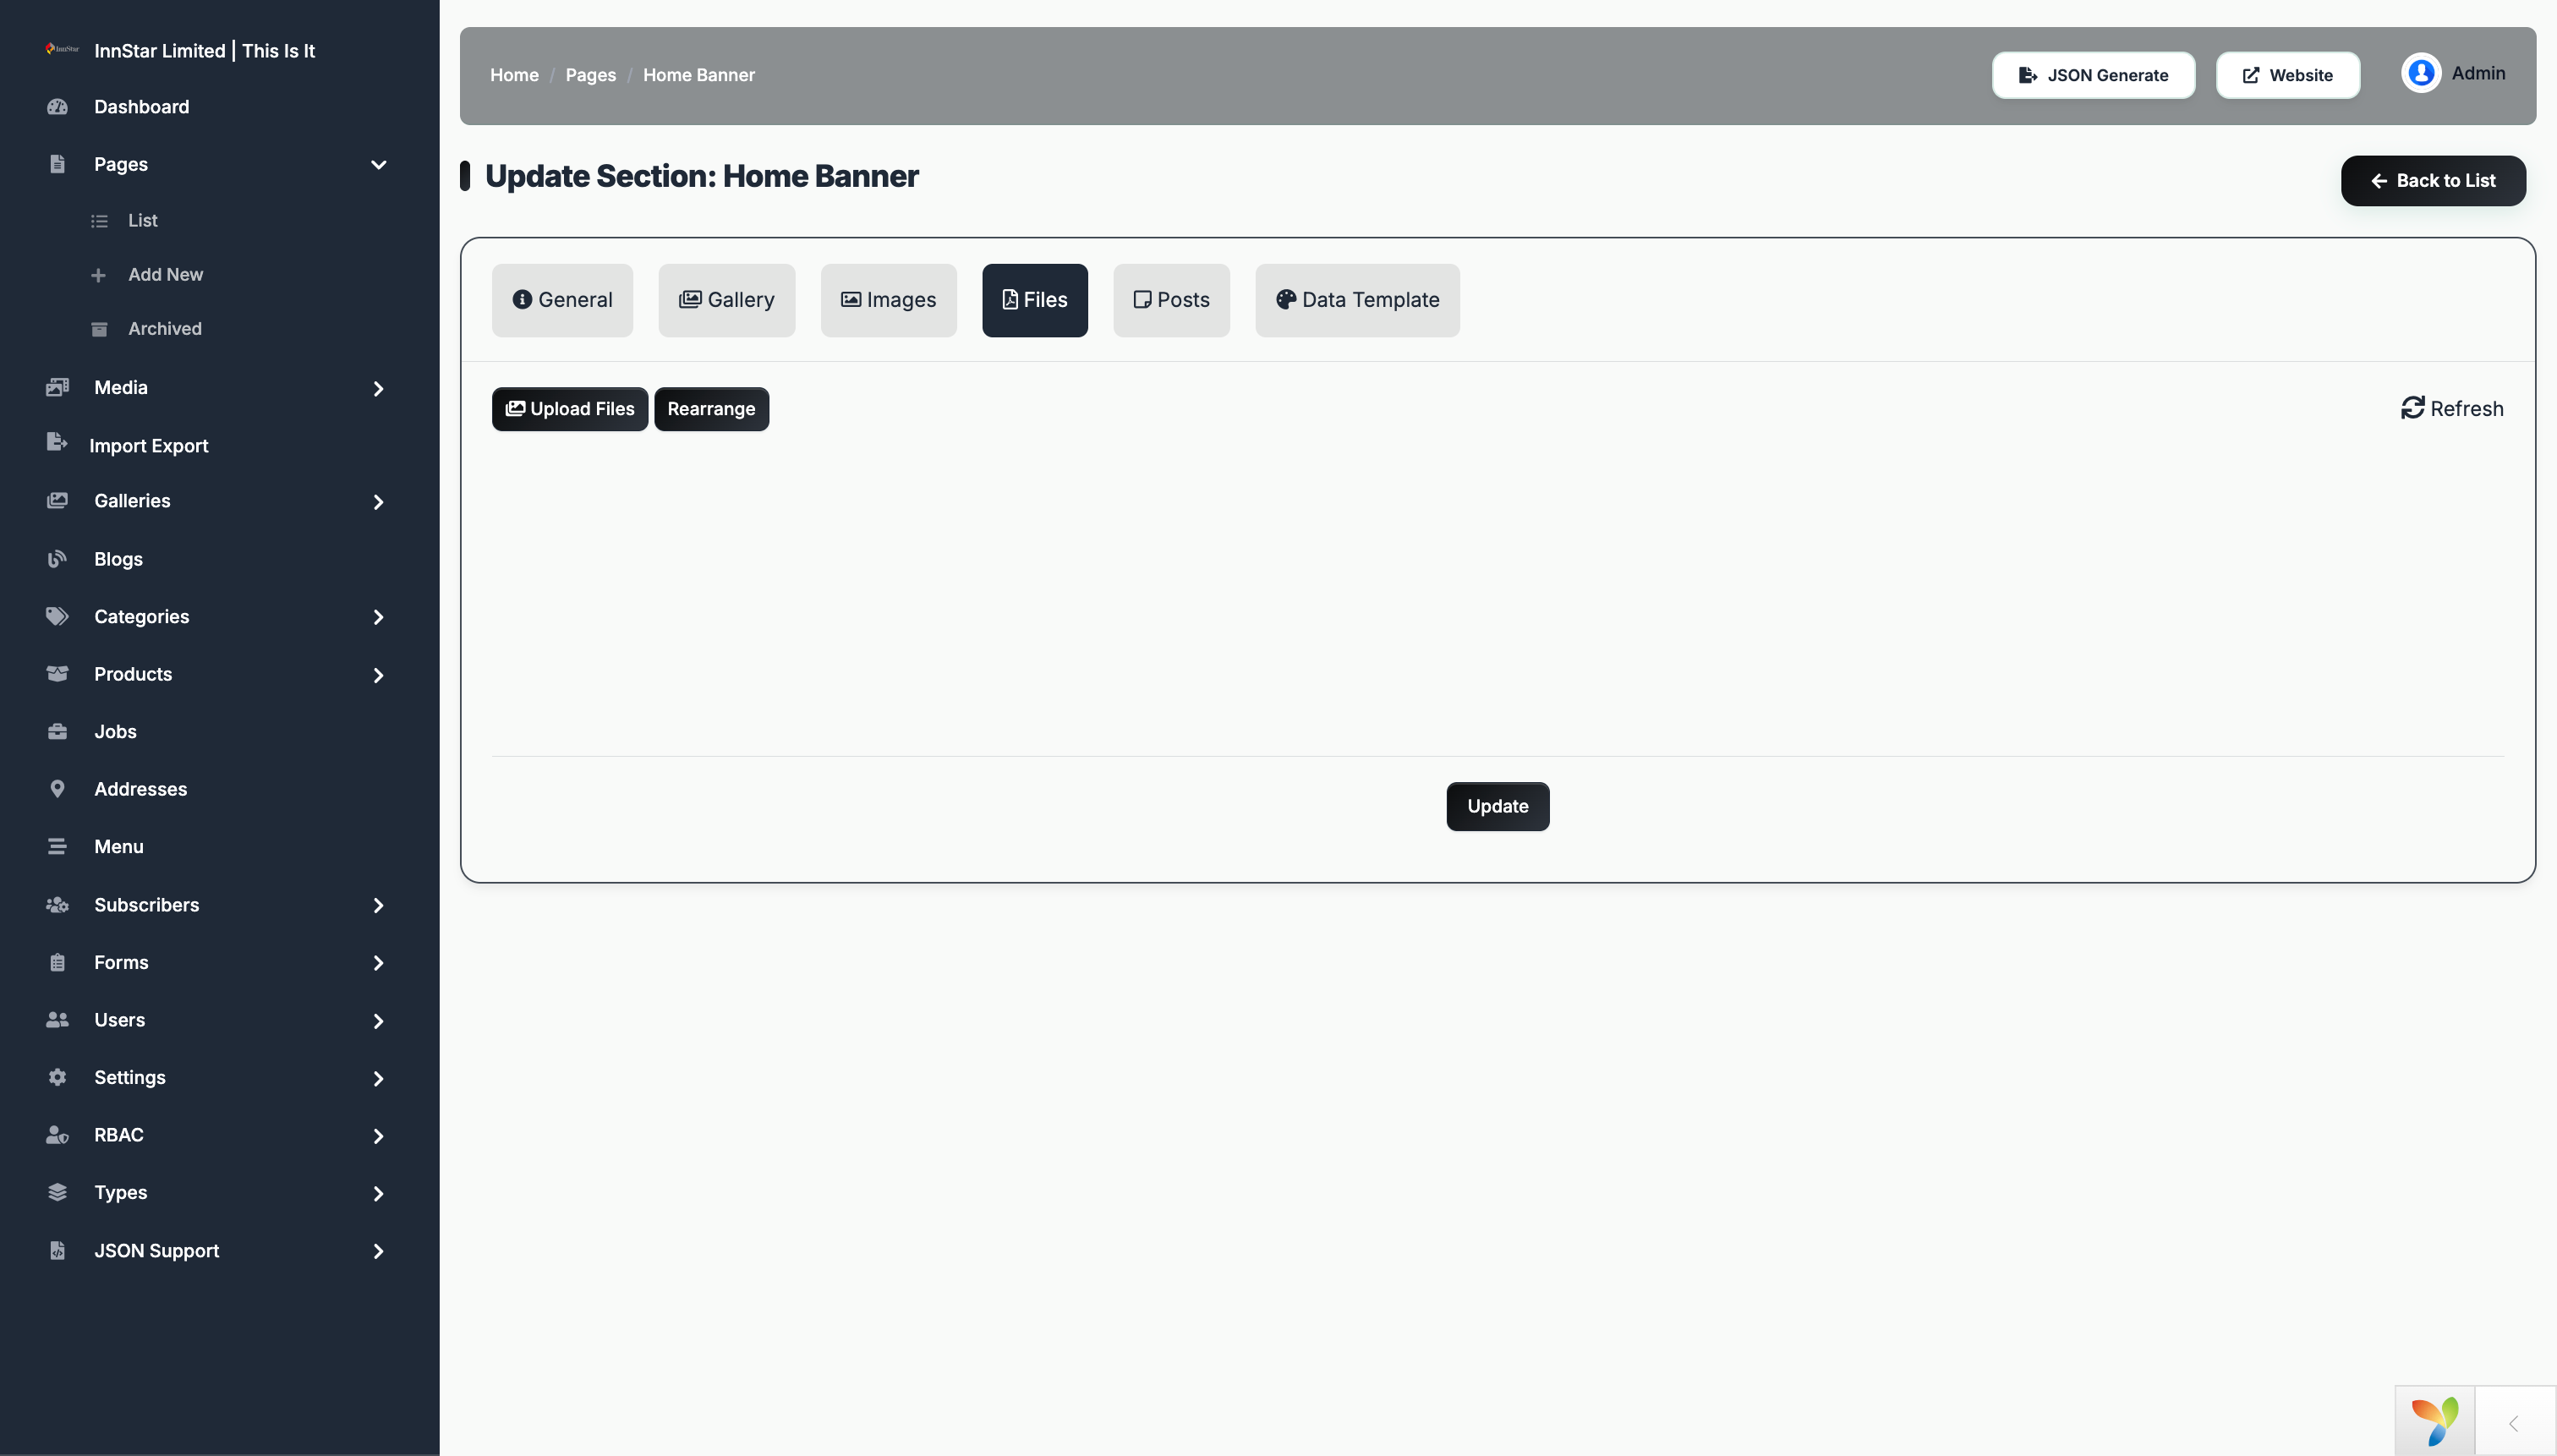Click the Rearrange button
Viewport: 2557px width, 1456px height.
pos(712,409)
